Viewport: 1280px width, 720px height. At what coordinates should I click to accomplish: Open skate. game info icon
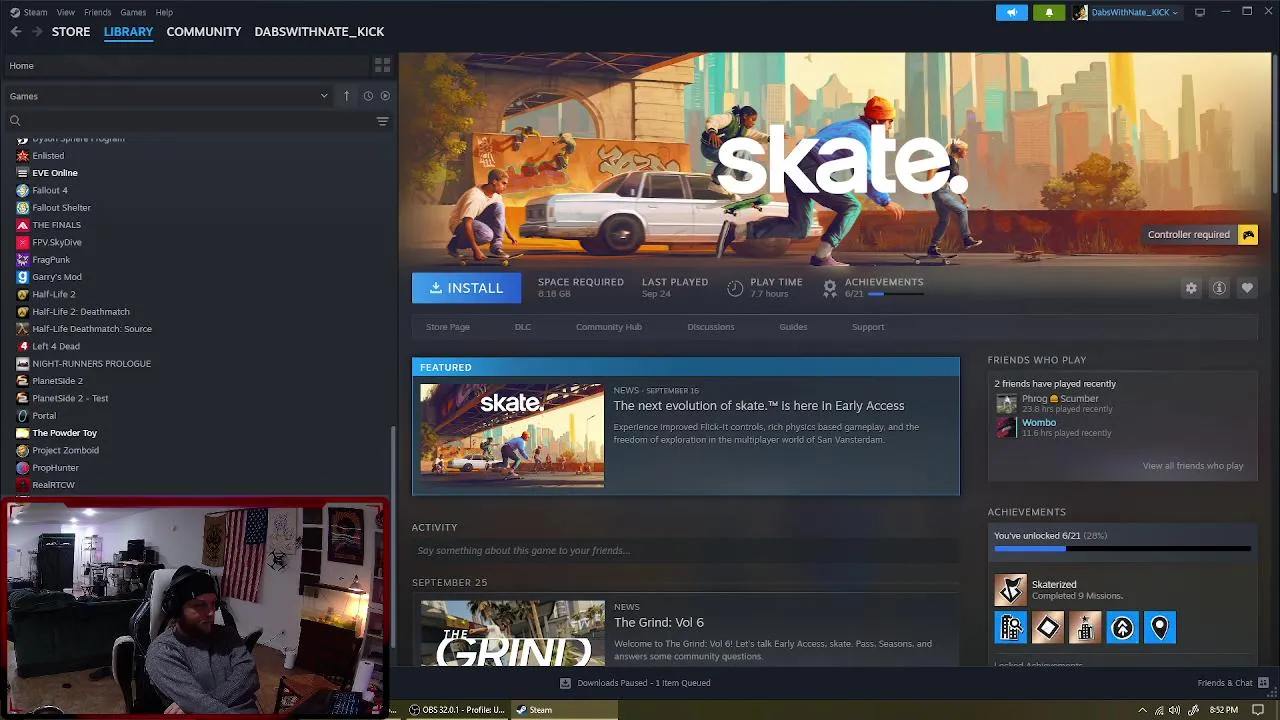point(1219,288)
